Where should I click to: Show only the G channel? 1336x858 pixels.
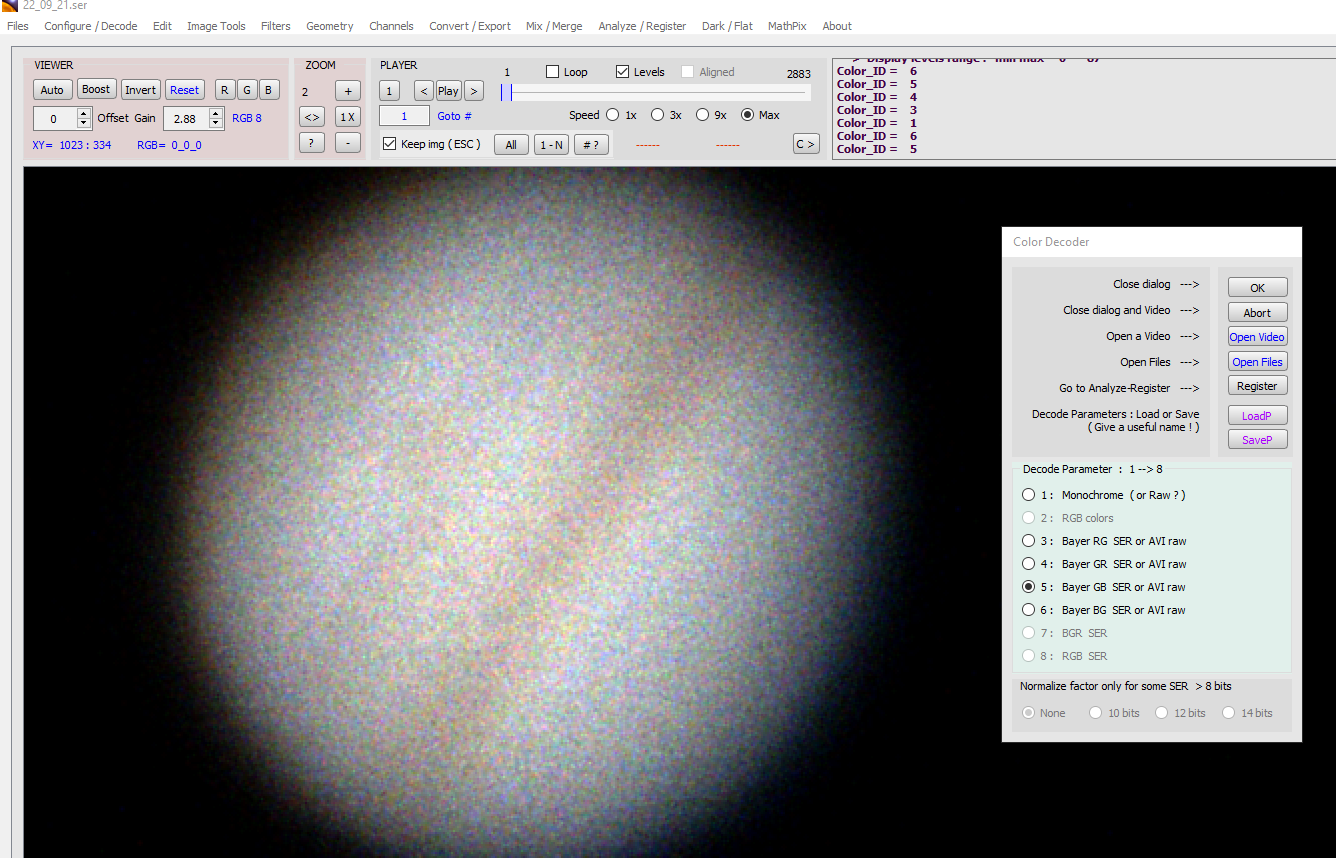tap(247, 90)
